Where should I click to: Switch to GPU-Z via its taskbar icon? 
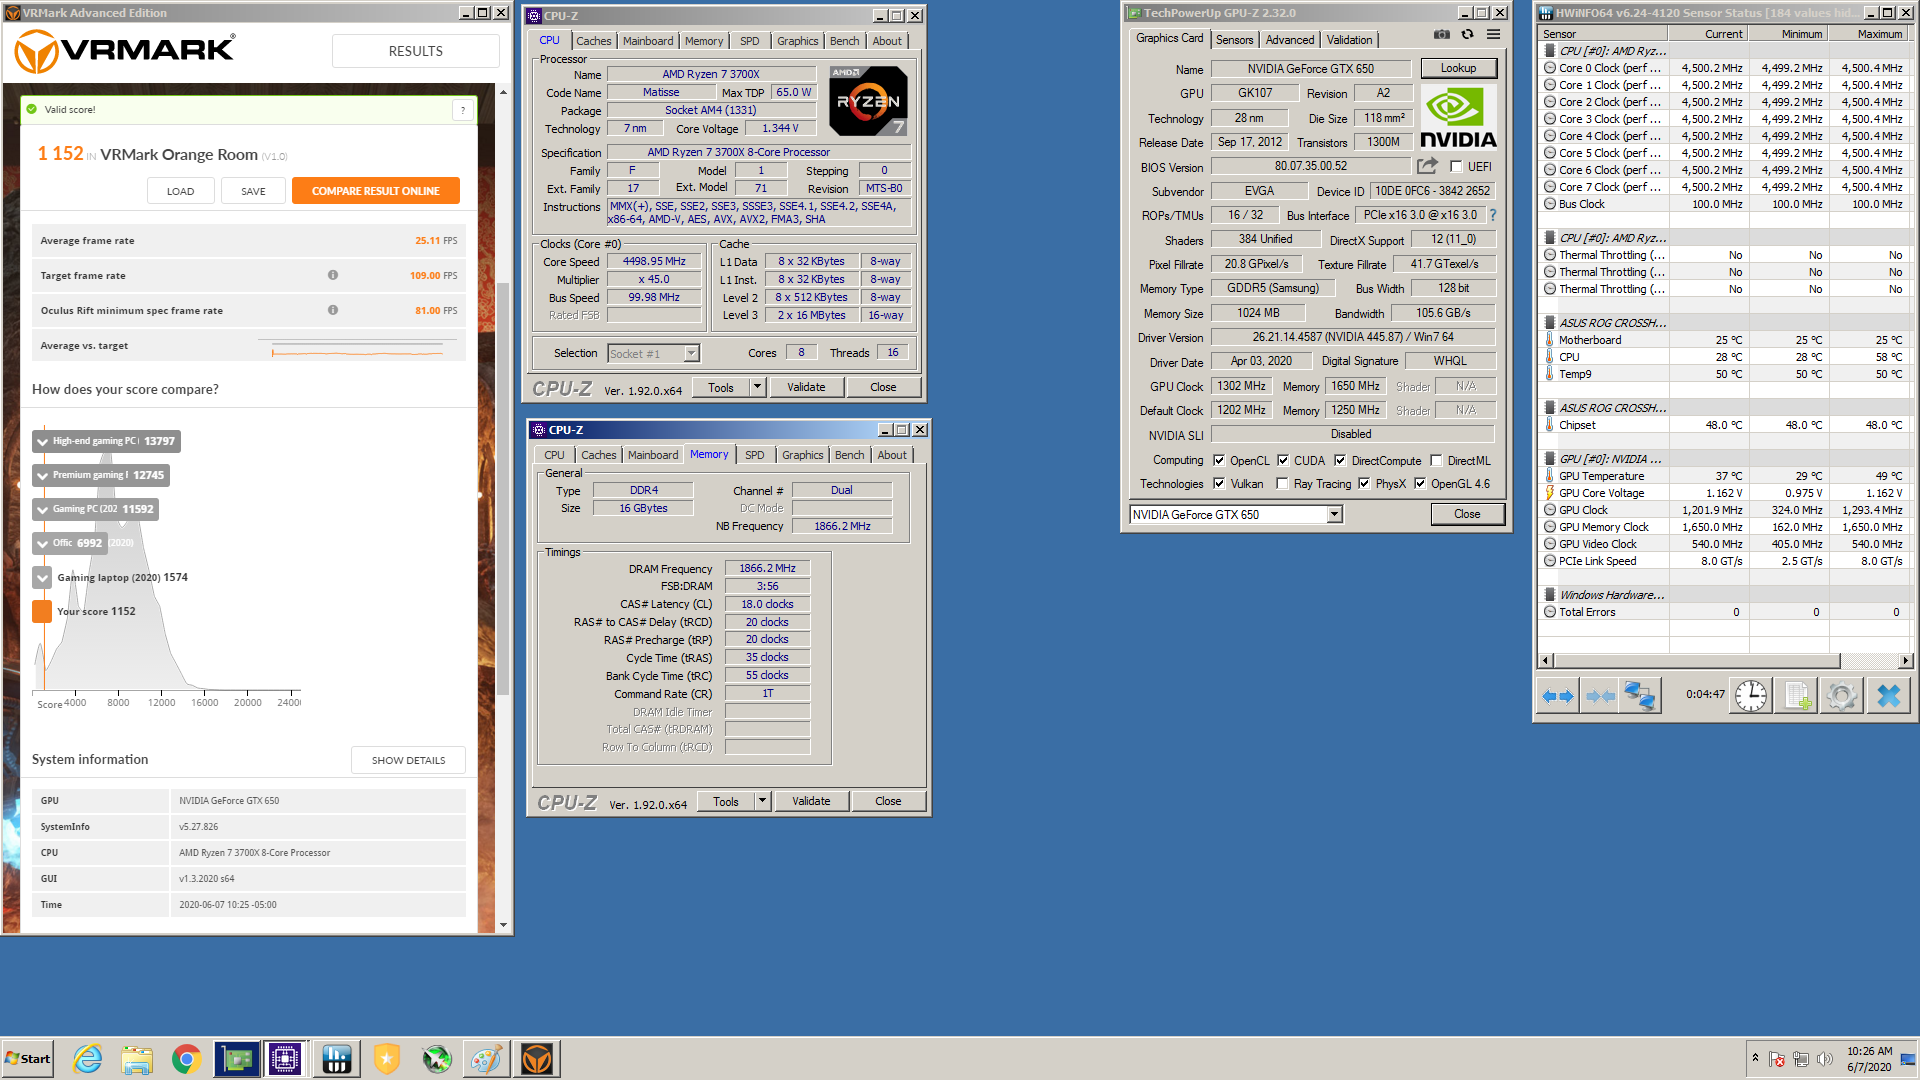pos(237,1059)
